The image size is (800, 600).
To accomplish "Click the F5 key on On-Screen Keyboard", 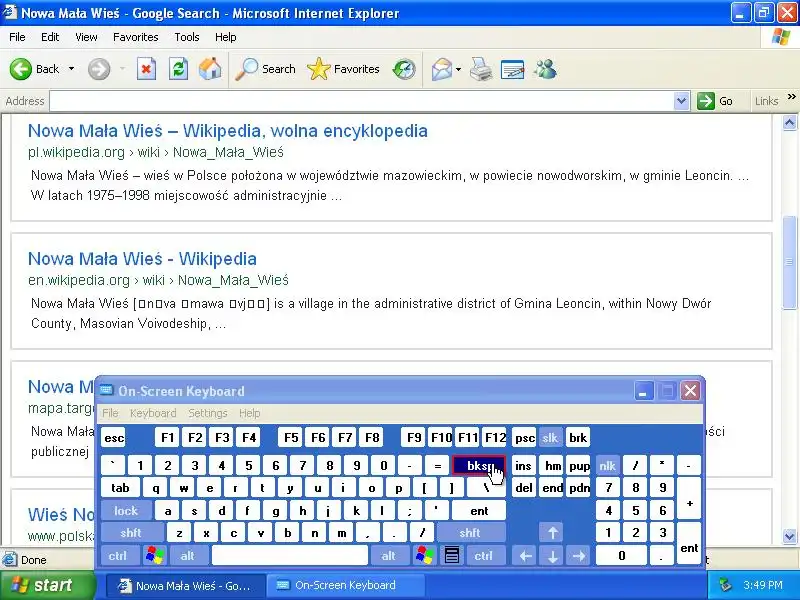I will [291, 438].
